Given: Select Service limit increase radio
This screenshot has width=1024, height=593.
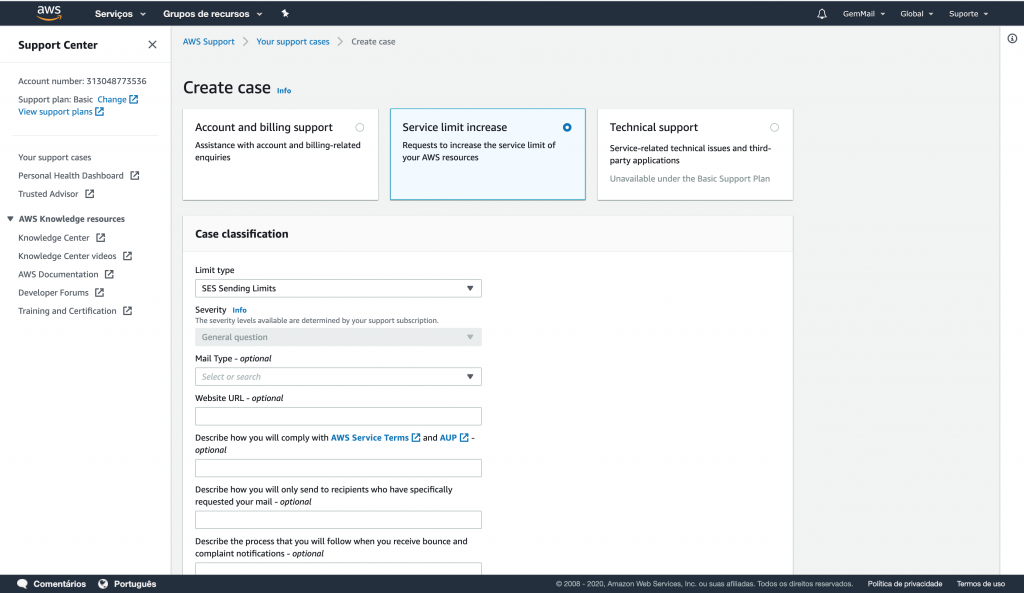Looking at the screenshot, I should coord(567,127).
